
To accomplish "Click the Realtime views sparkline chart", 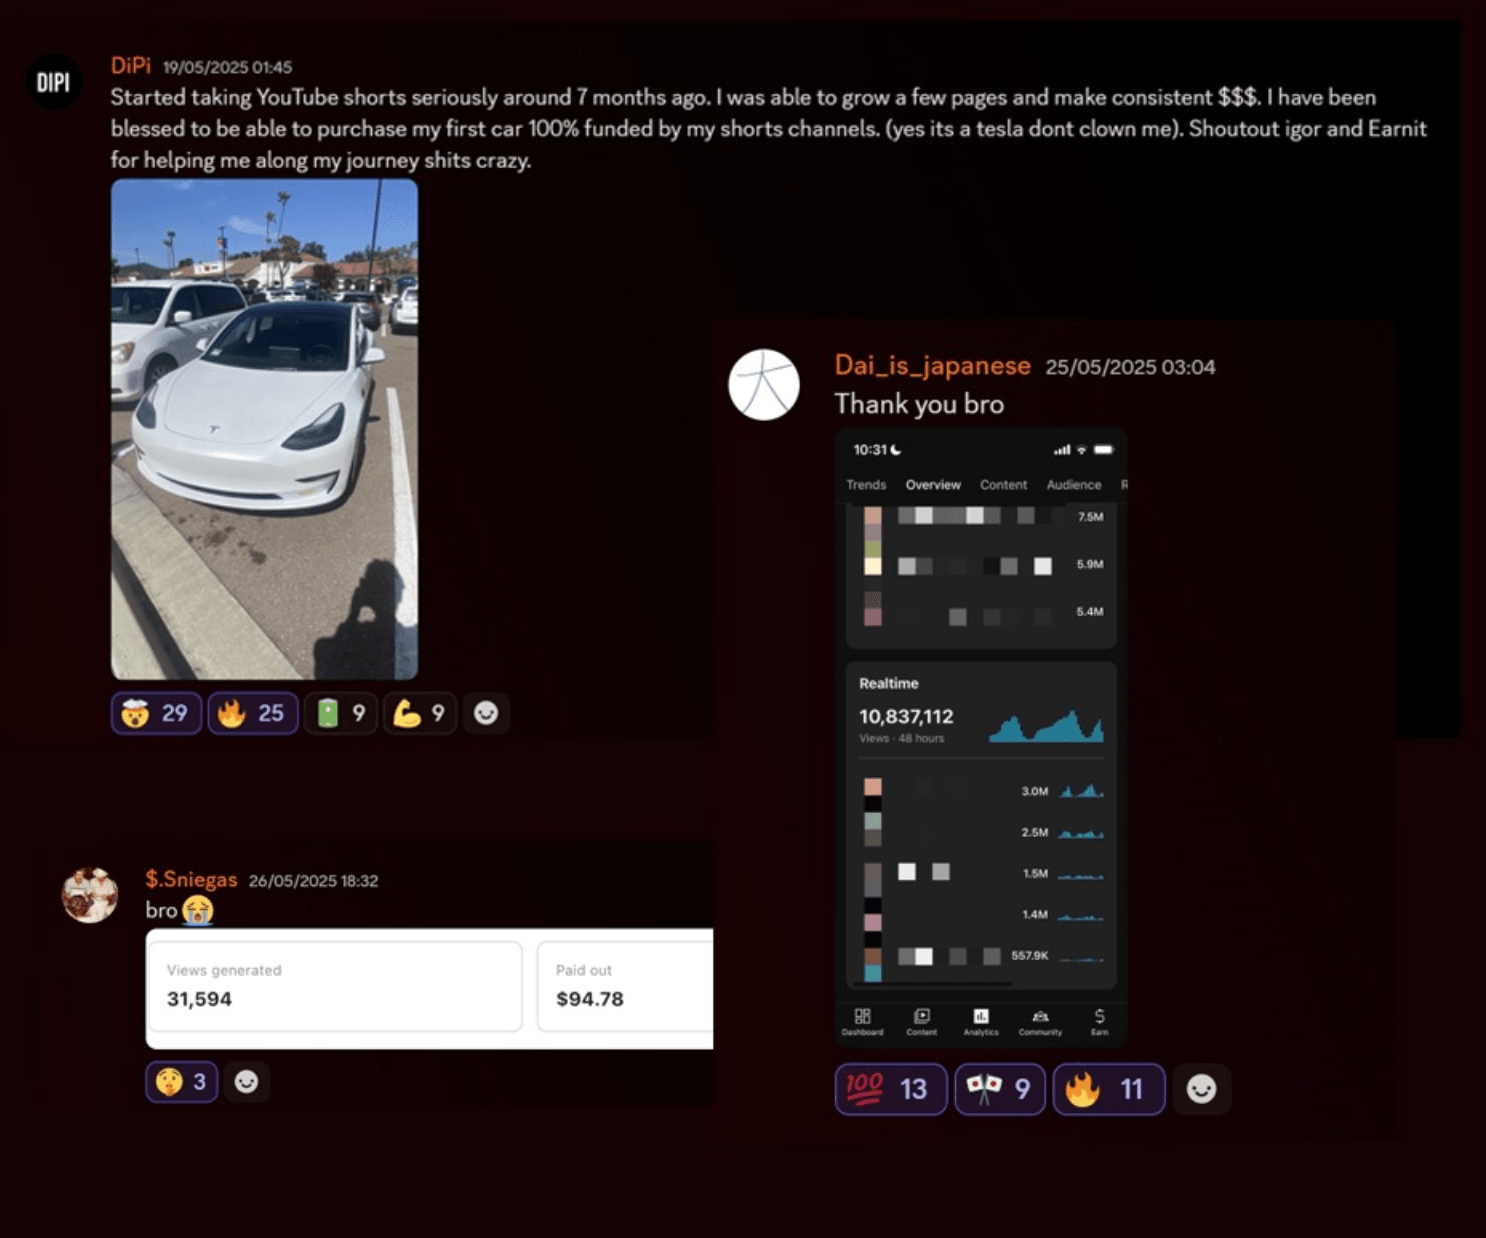I will point(1046,726).
